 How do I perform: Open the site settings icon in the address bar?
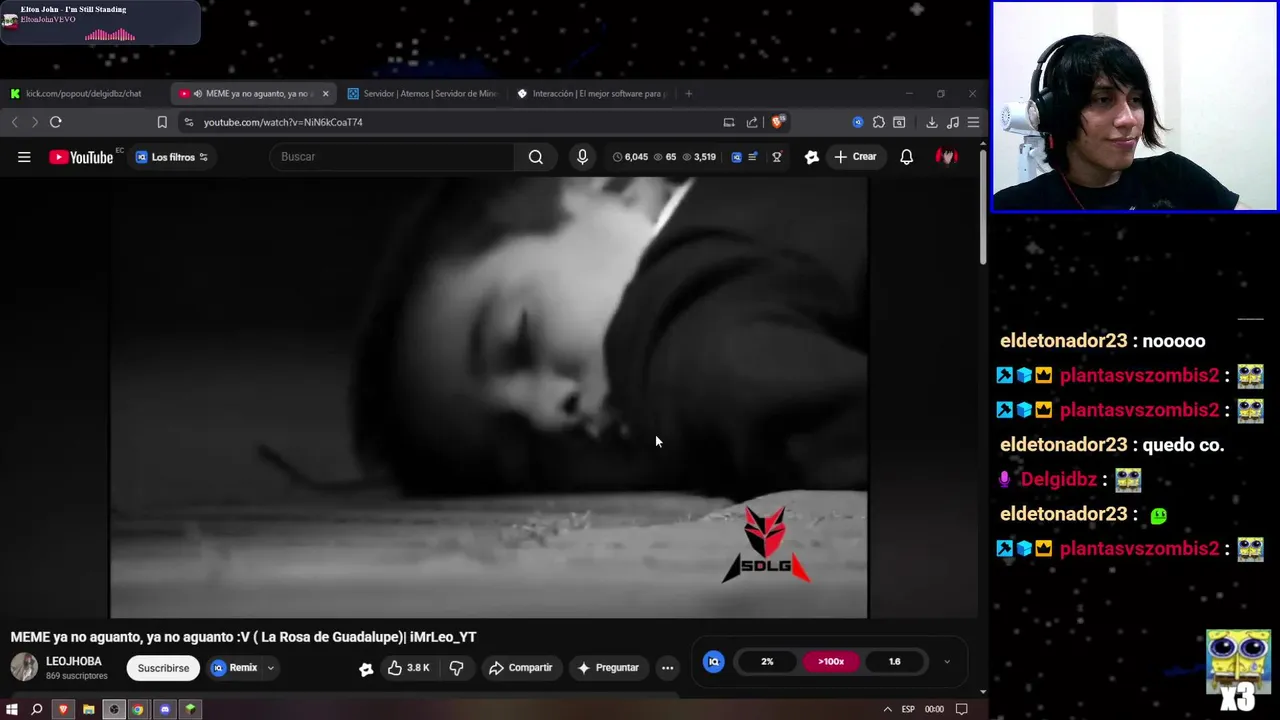coord(188,122)
